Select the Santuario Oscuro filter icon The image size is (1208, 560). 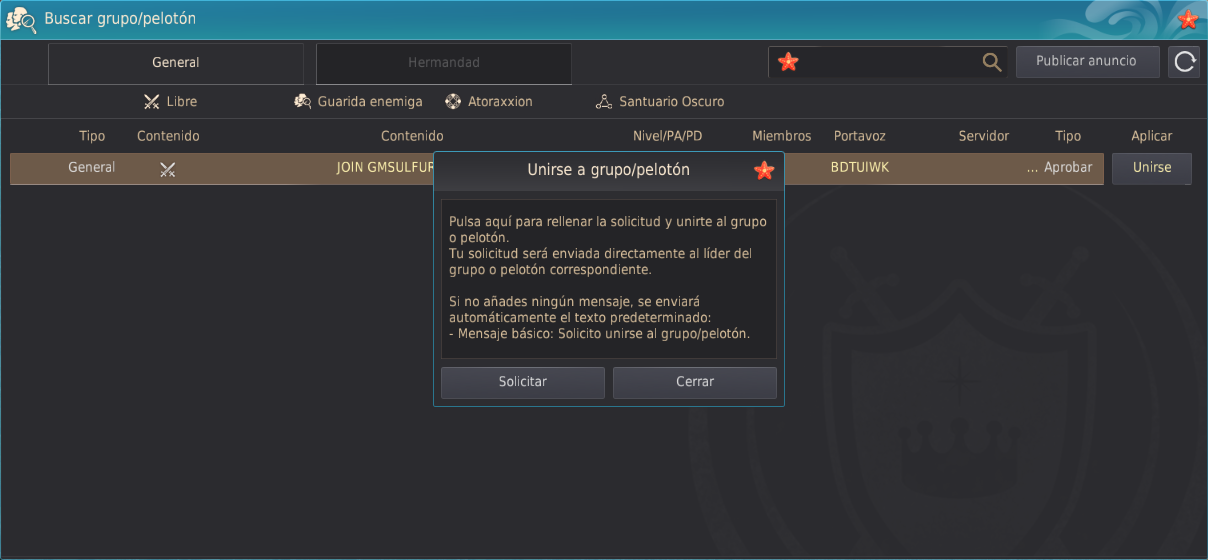[603, 101]
